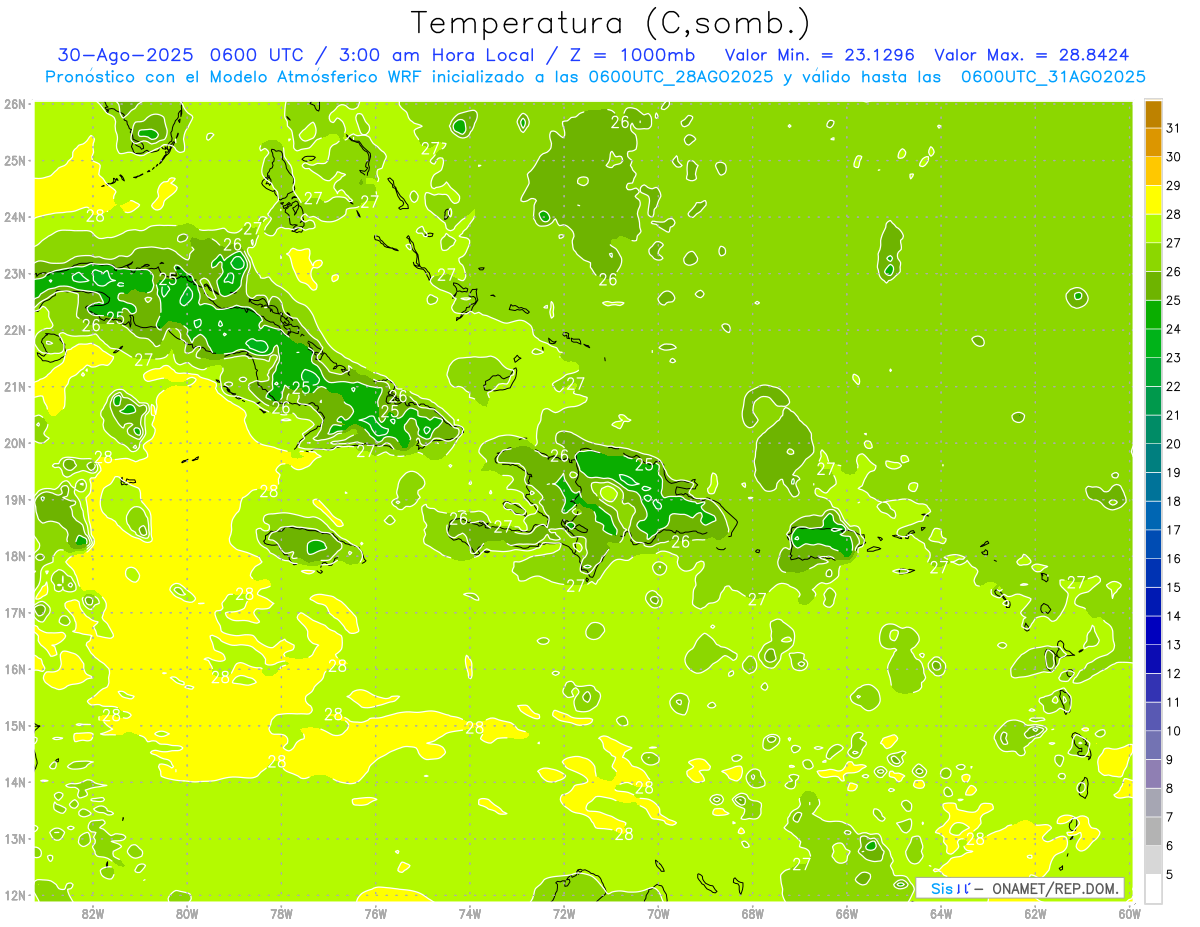The width and height of the screenshot is (1200, 927).
Task: Choose the lime legend swatch between 27 and 28
Action: (1153, 229)
